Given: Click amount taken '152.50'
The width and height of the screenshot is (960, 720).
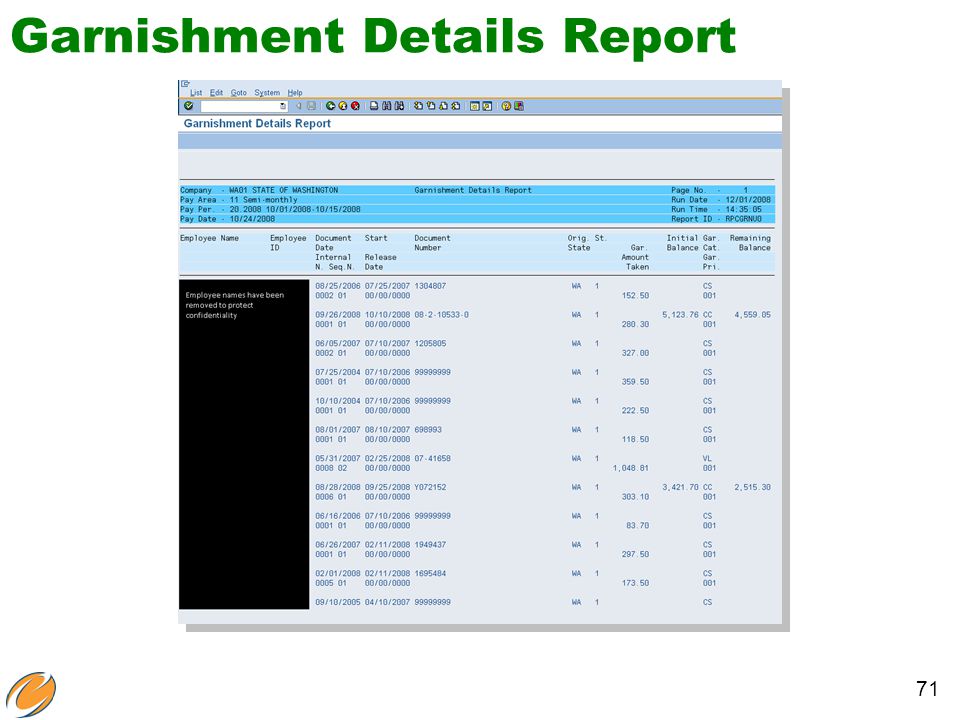Looking at the screenshot, I should (x=635, y=295).
